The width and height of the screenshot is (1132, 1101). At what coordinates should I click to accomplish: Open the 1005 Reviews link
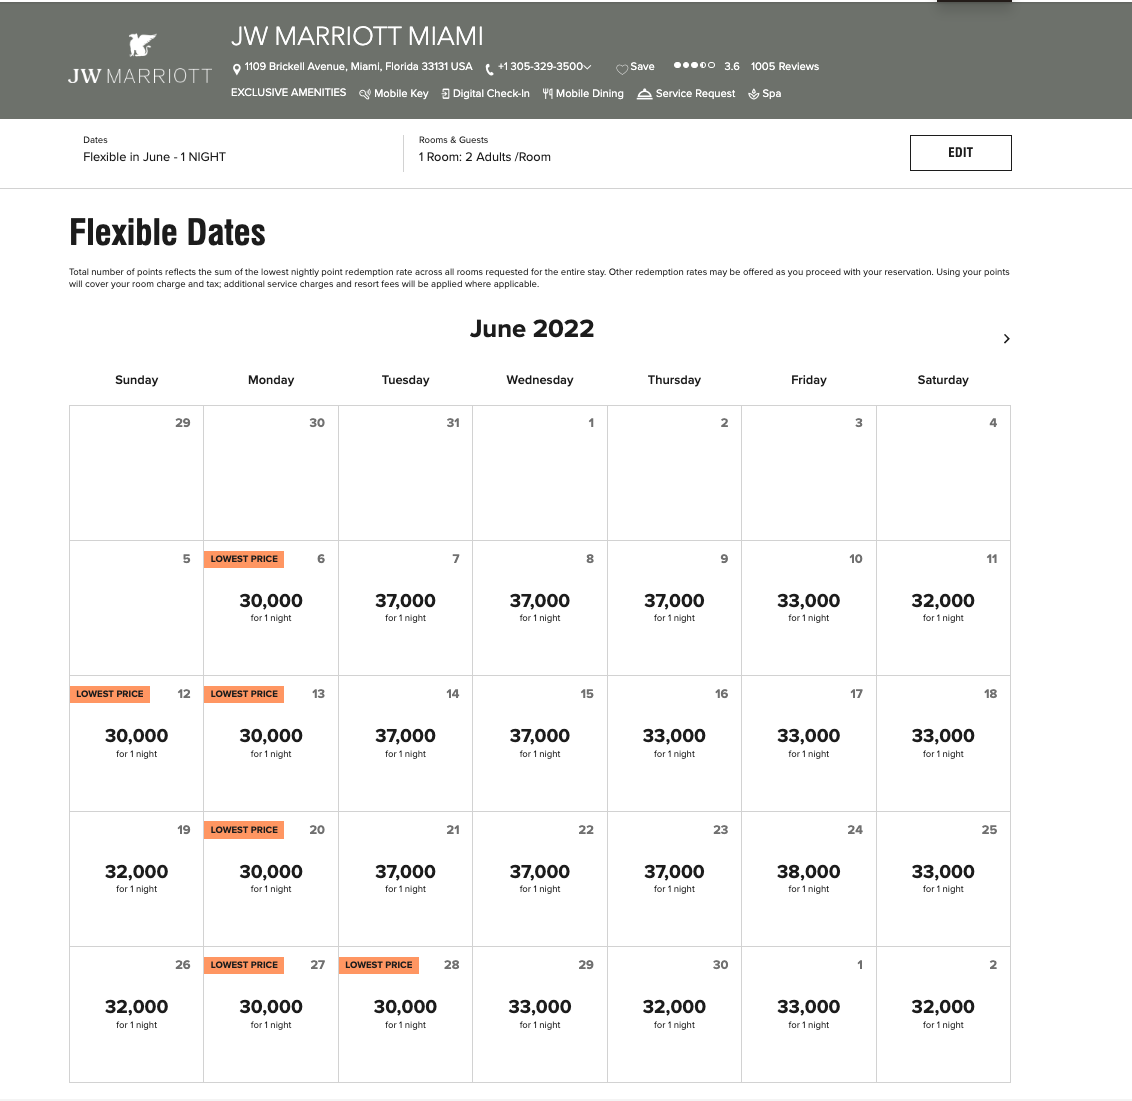pyautogui.click(x=785, y=66)
